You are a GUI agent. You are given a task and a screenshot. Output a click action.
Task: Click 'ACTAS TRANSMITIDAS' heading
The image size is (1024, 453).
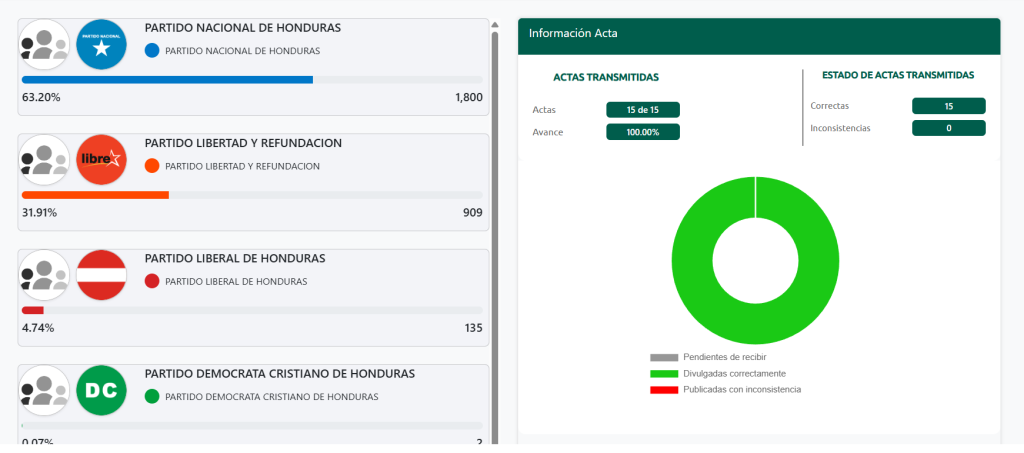[x=606, y=77]
